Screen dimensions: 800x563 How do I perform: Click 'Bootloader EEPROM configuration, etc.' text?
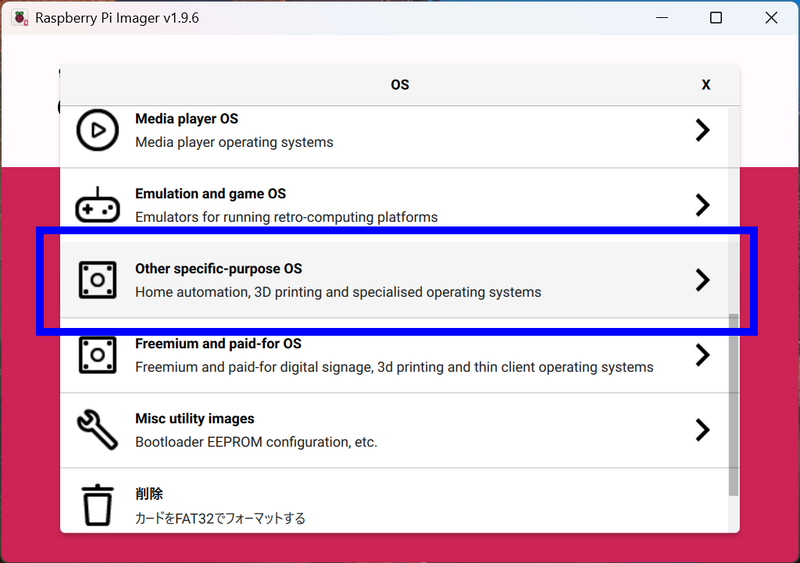256,443
